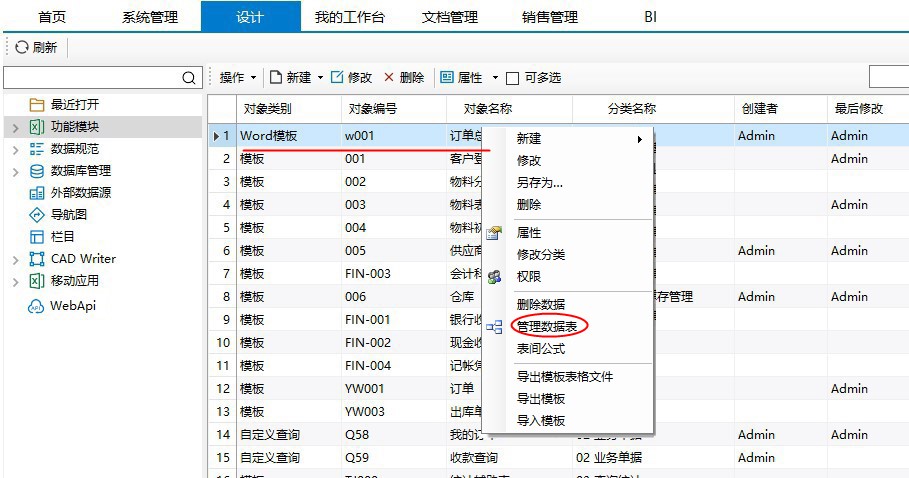Viewport: 909px width, 478px height.
Task: Expand the 功能模块 tree node
Action: (15, 127)
